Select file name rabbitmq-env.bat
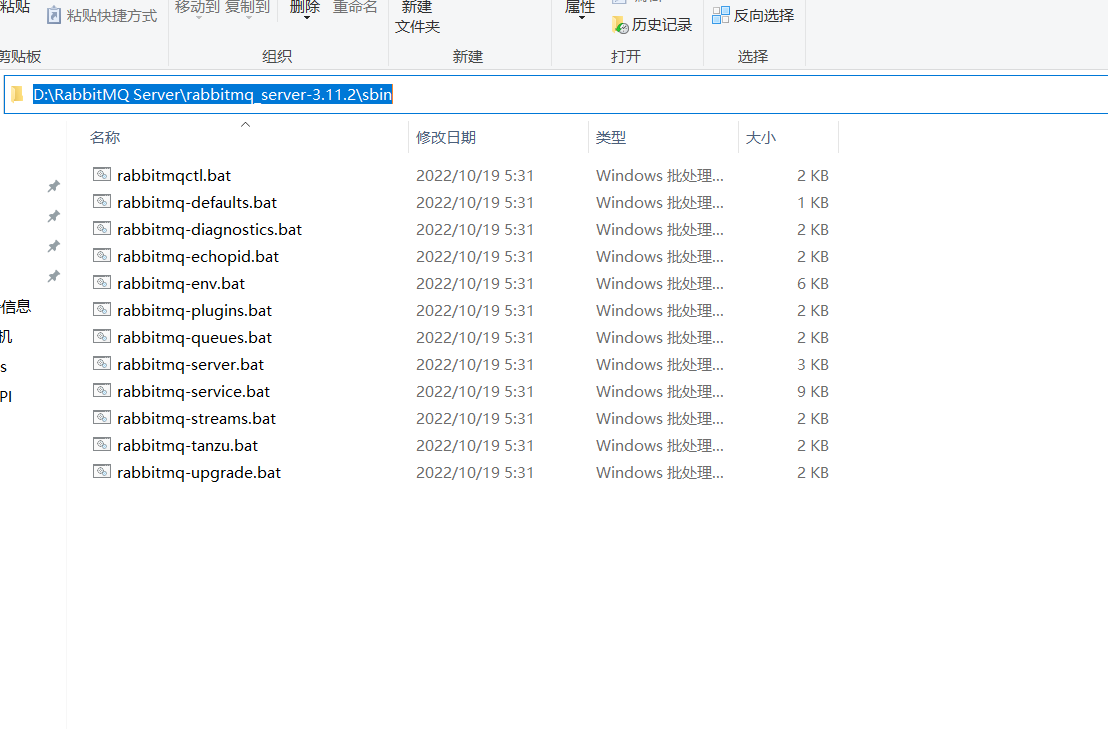The image size is (1108, 729). [181, 283]
